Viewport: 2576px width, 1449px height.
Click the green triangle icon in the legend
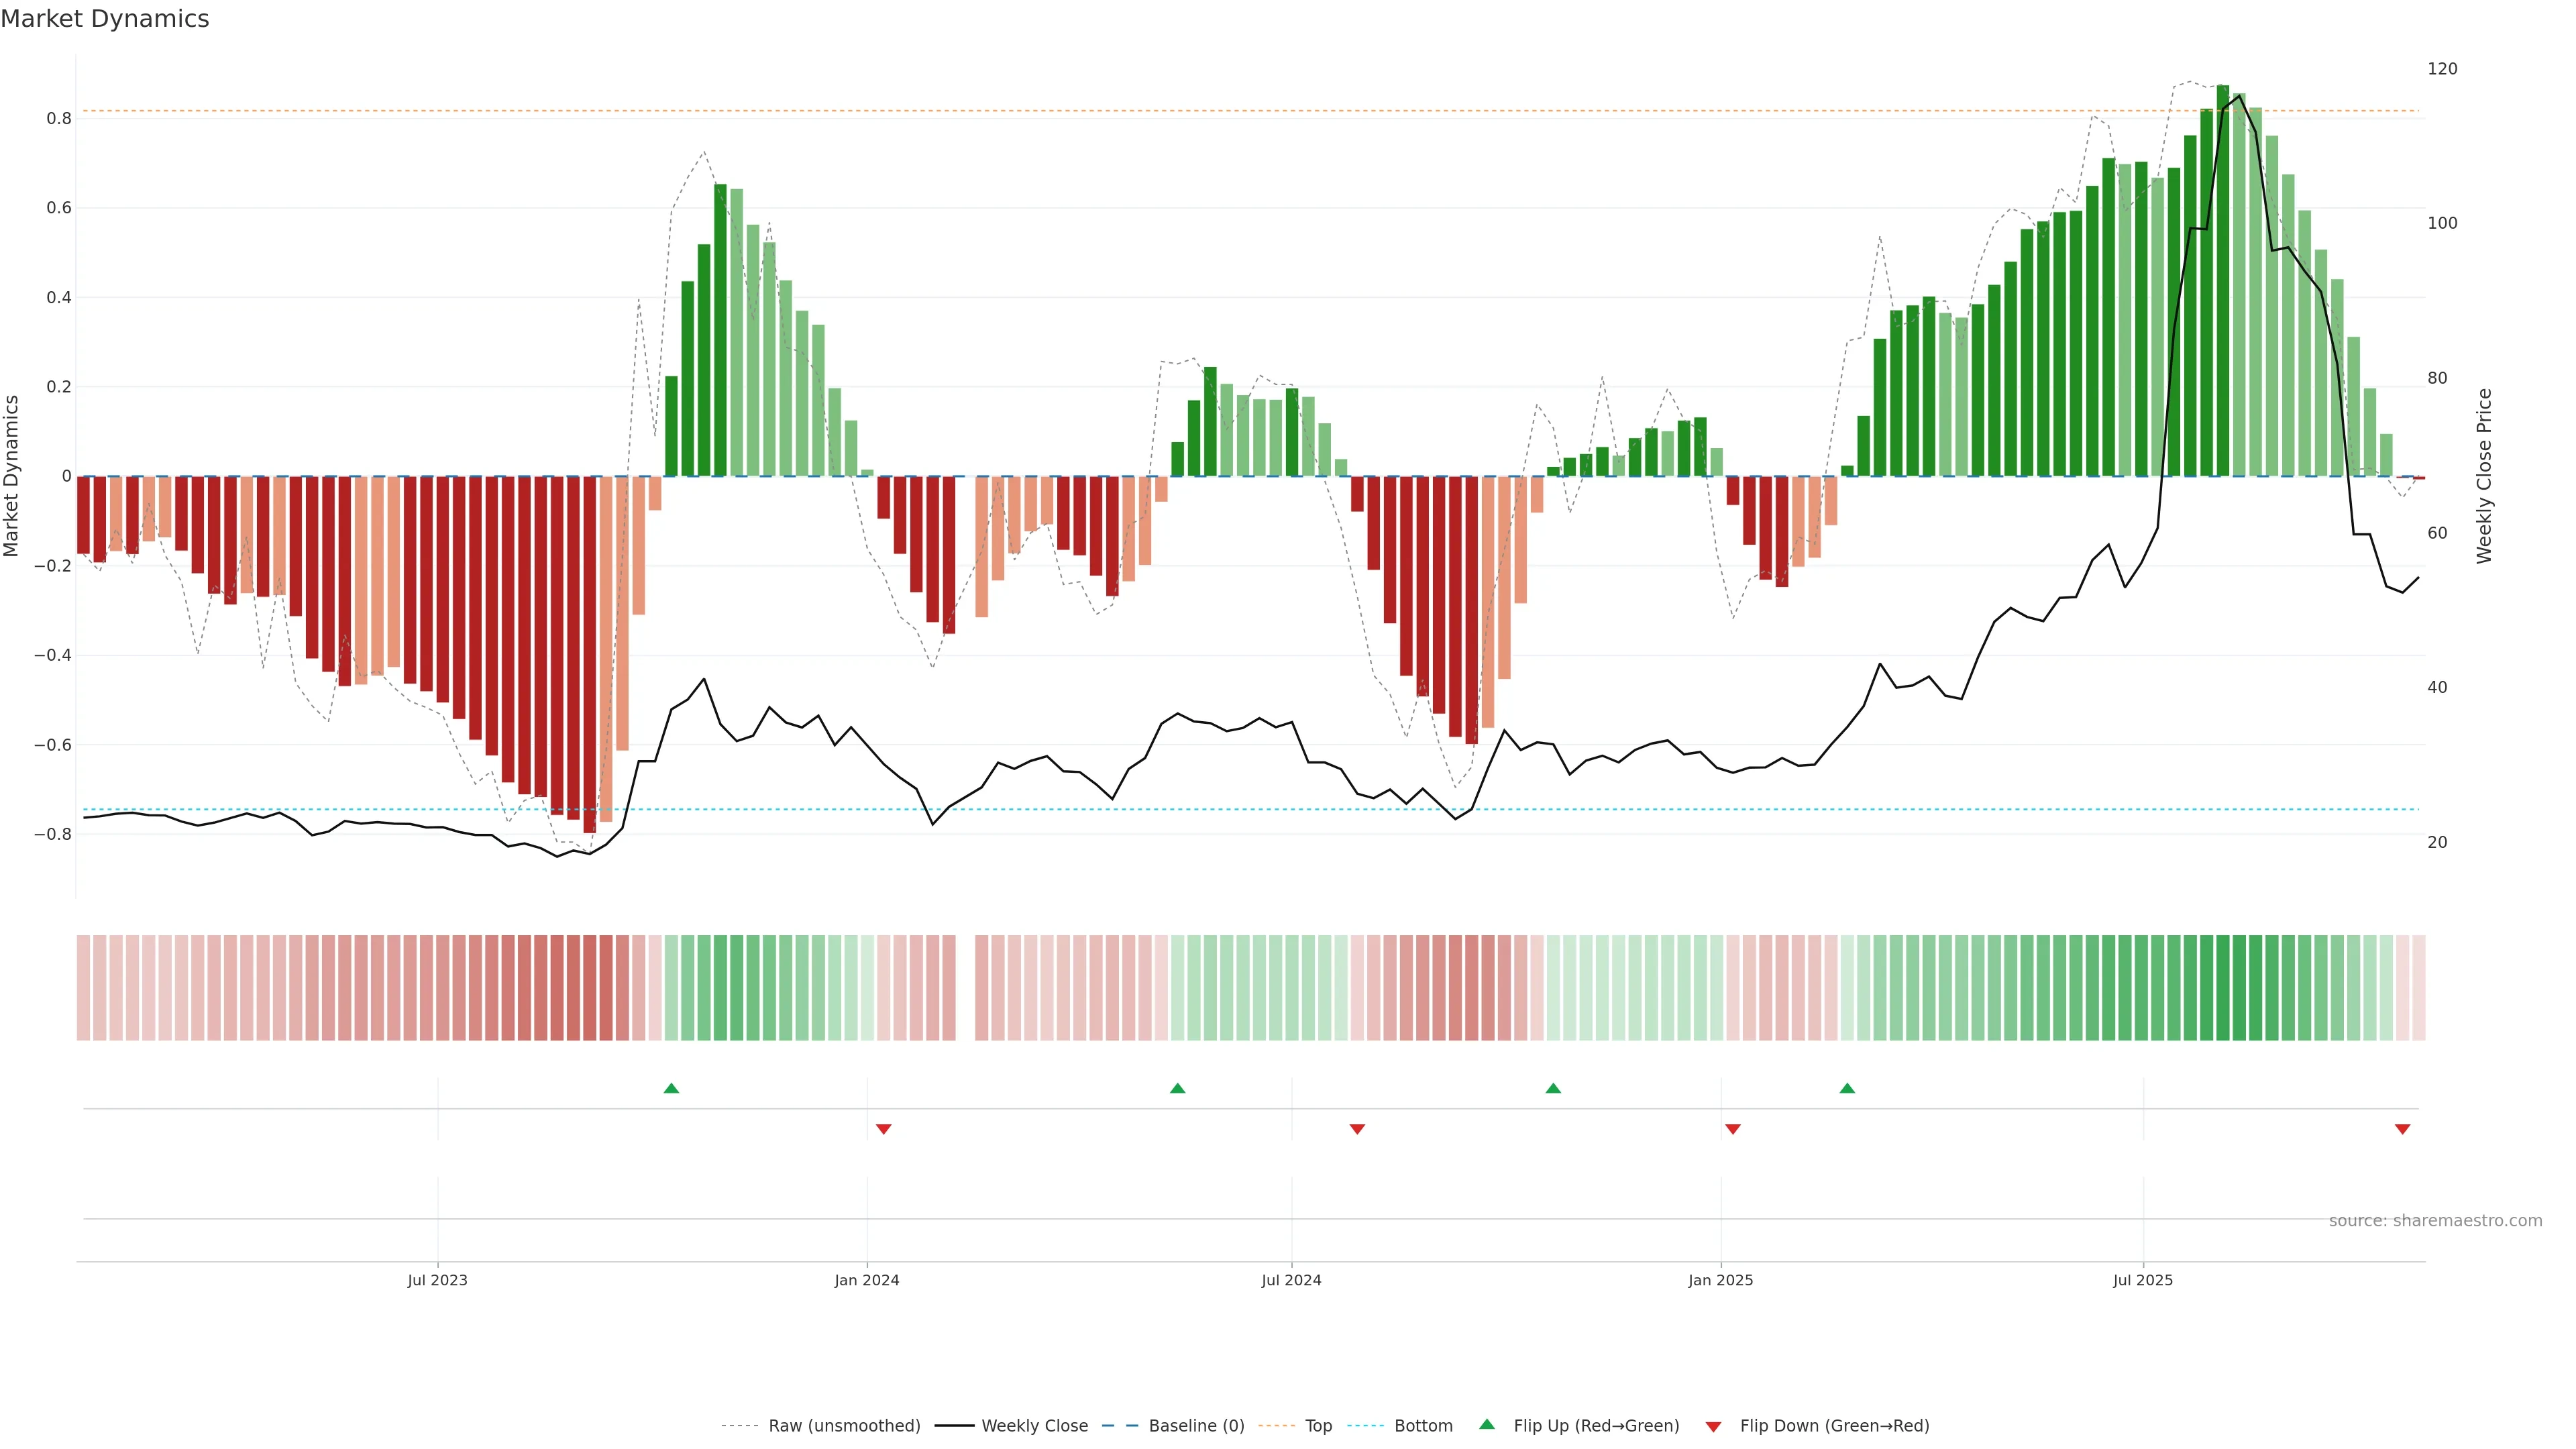pyautogui.click(x=1487, y=1424)
